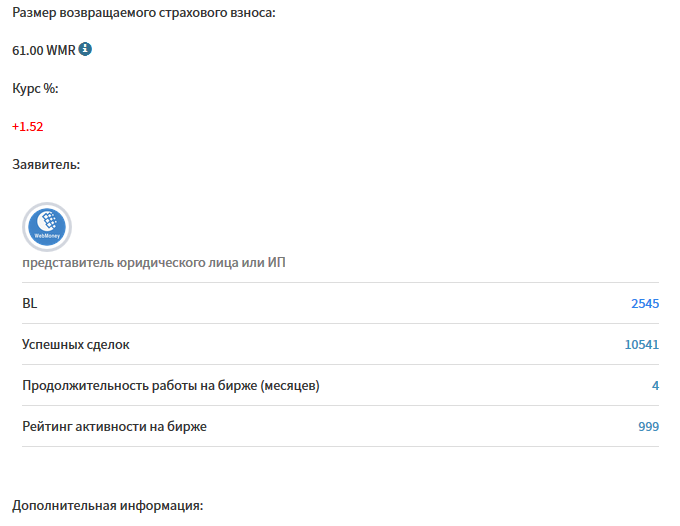Click the WMR currency unit text
The width and height of the screenshot is (680, 526).
pos(60,50)
